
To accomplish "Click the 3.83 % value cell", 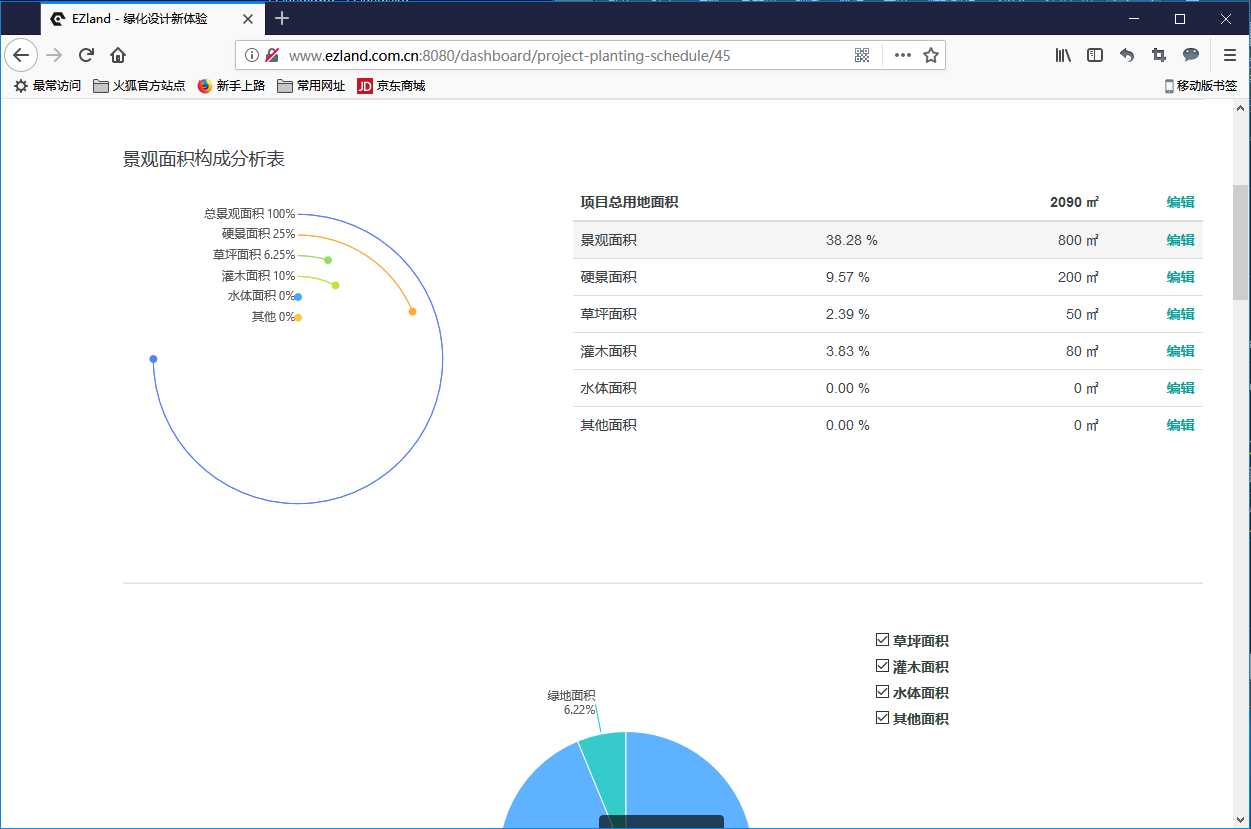I will (848, 351).
